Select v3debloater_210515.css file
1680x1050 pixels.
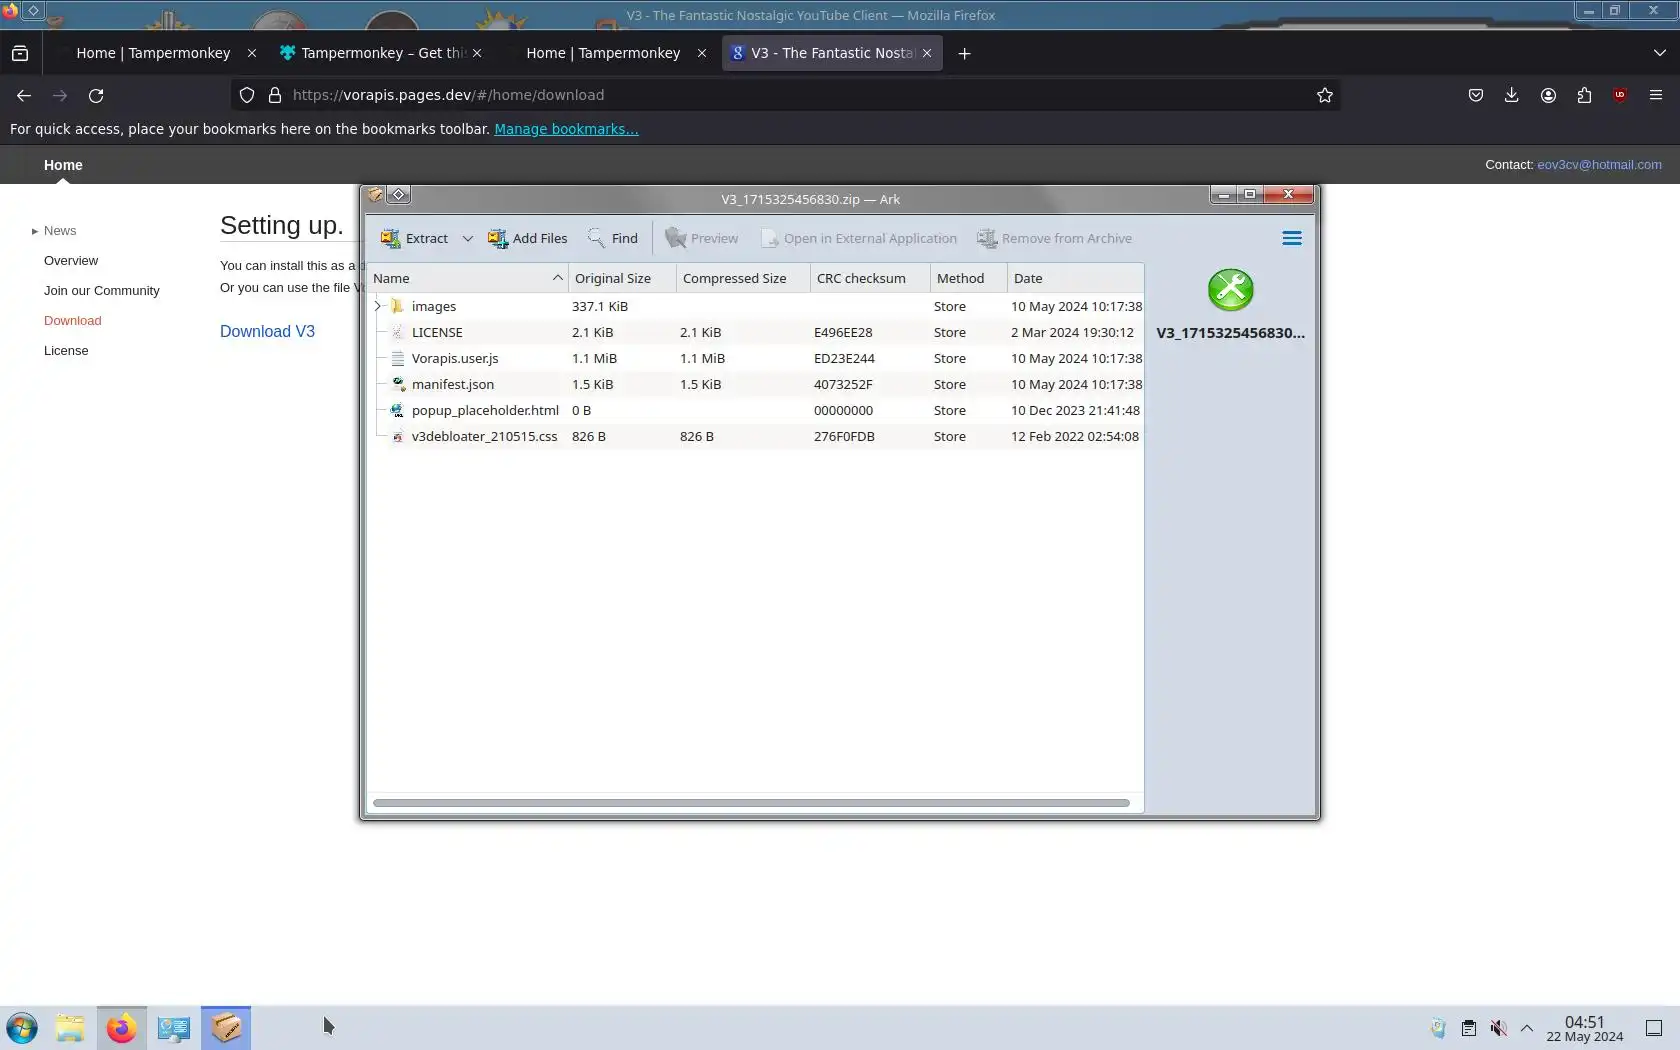[757, 436]
